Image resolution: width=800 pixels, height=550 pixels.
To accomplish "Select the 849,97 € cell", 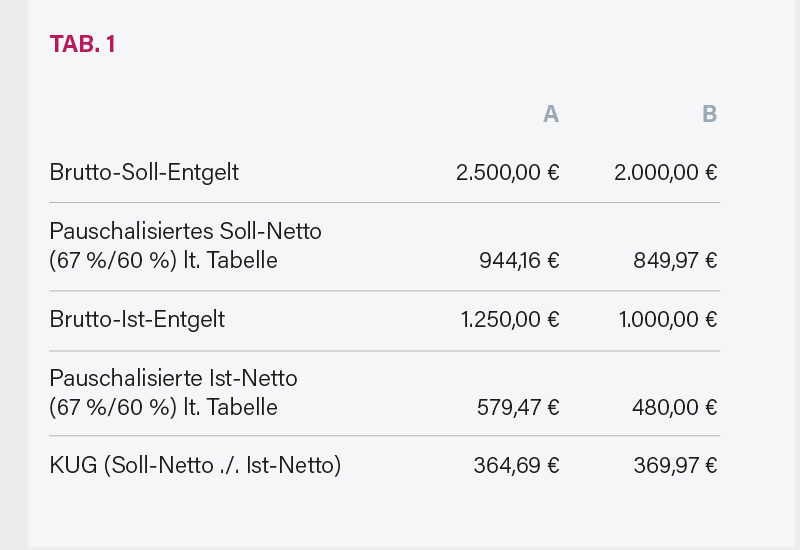I will 675,261.
